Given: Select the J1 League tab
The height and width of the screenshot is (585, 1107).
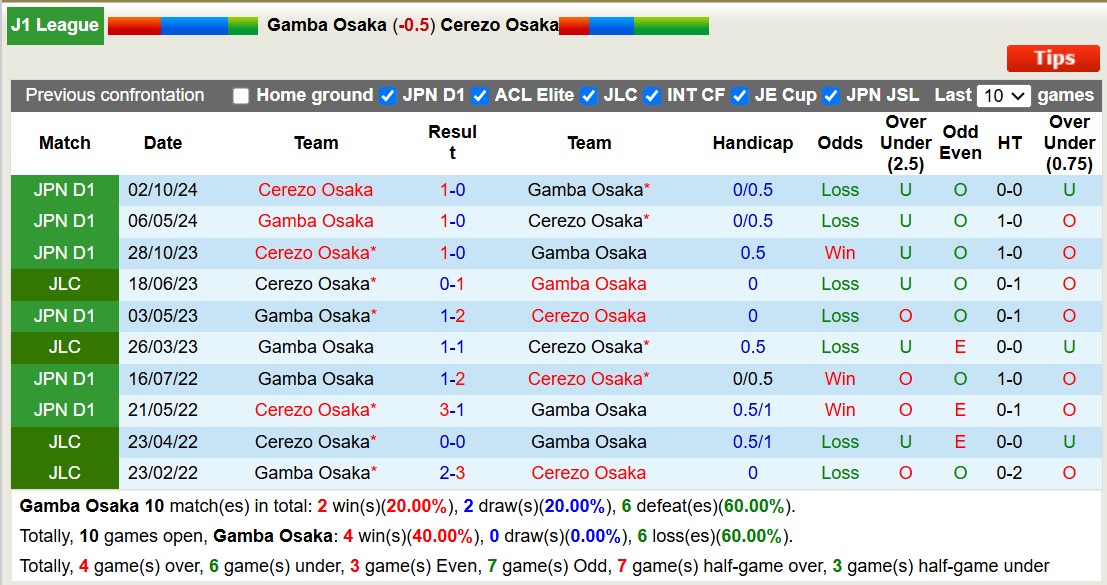Looking at the screenshot, I should (x=55, y=25).
